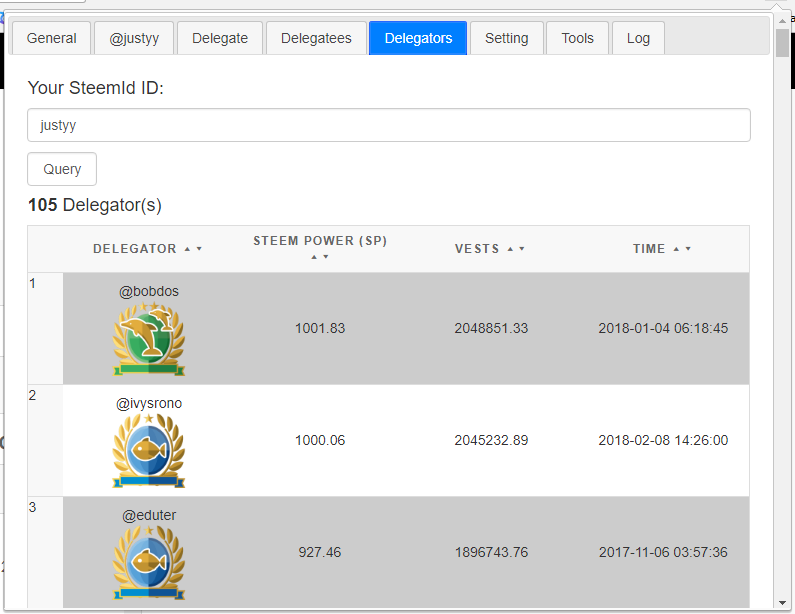Image resolution: width=795 pixels, height=614 pixels.
Task: Sort Delegator column descending arrow
Action: click(199, 249)
